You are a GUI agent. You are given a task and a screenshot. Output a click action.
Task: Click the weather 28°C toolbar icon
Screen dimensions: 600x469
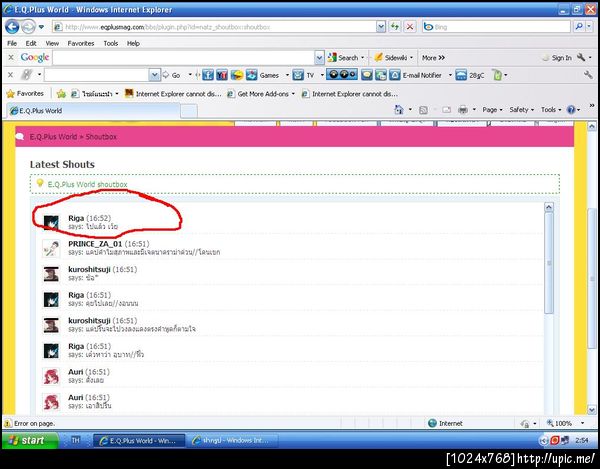coord(470,75)
